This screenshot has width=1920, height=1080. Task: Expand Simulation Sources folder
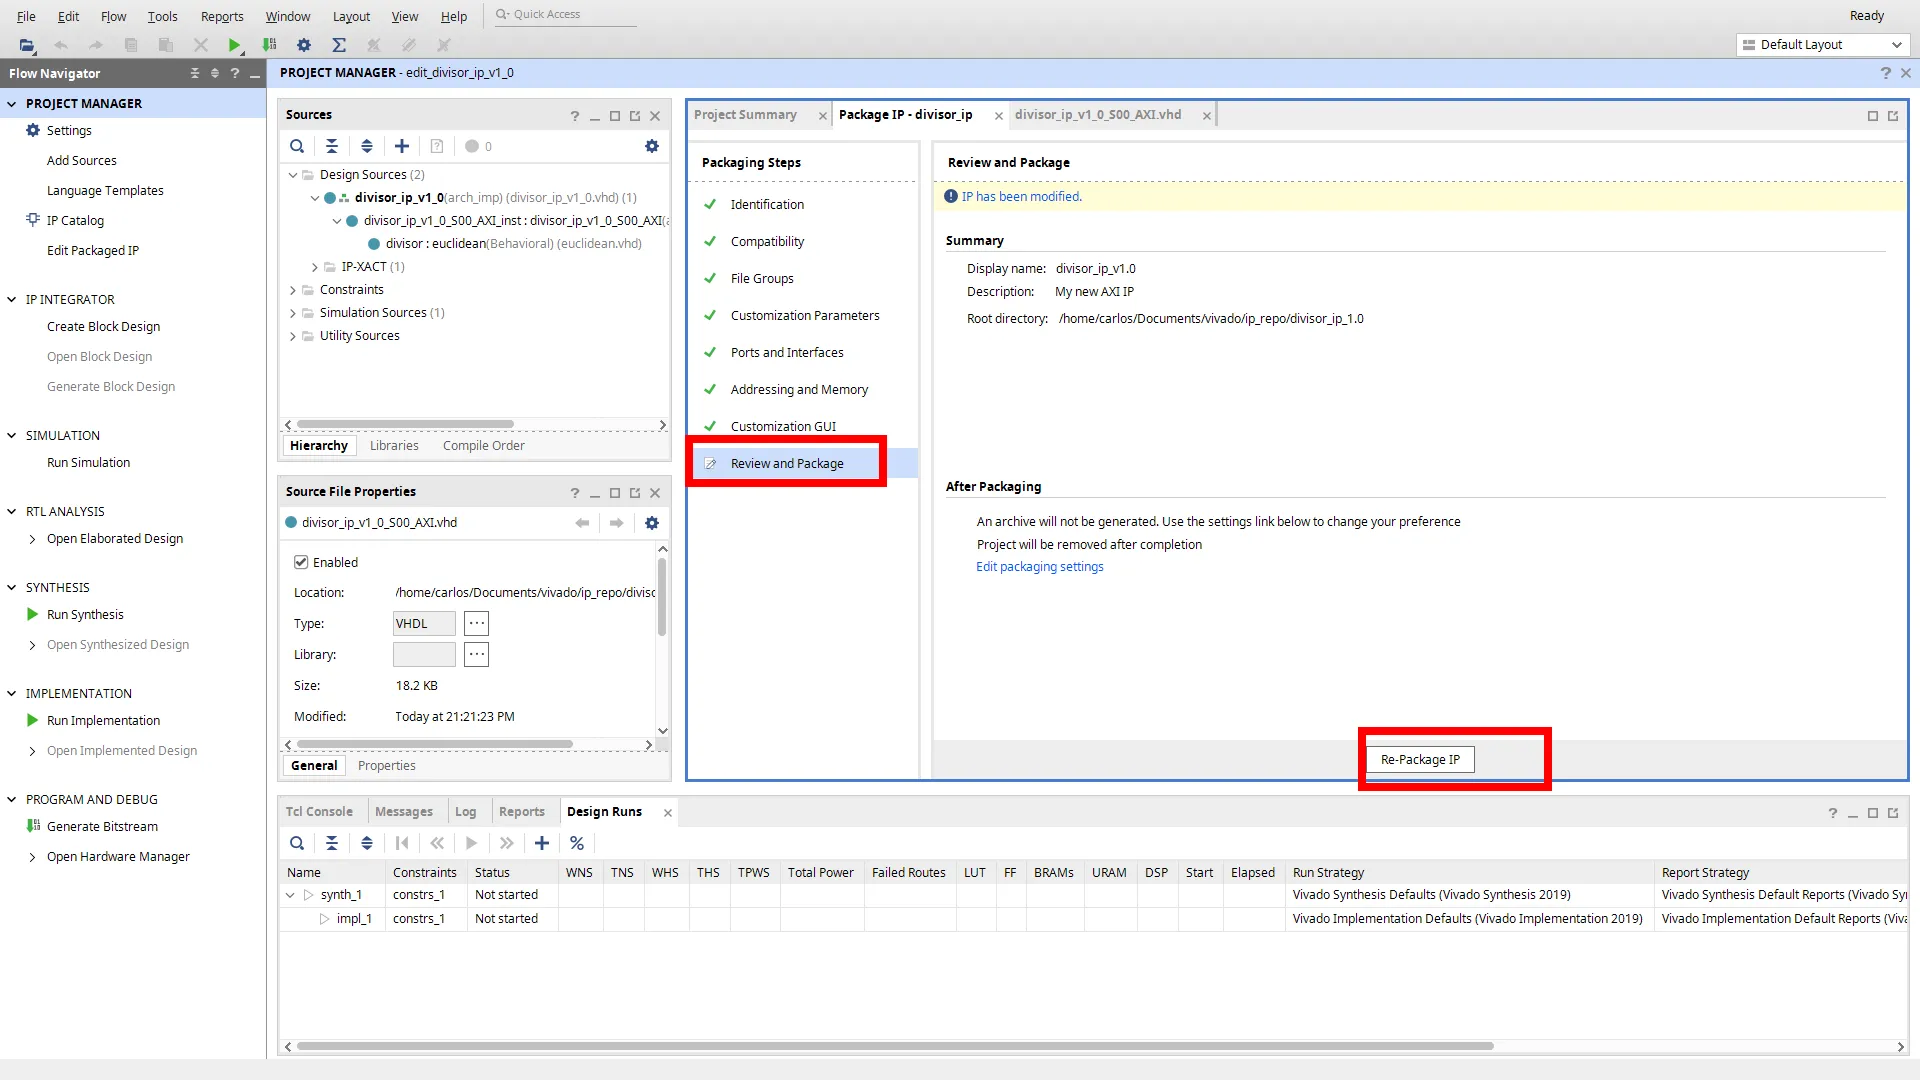point(293,313)
